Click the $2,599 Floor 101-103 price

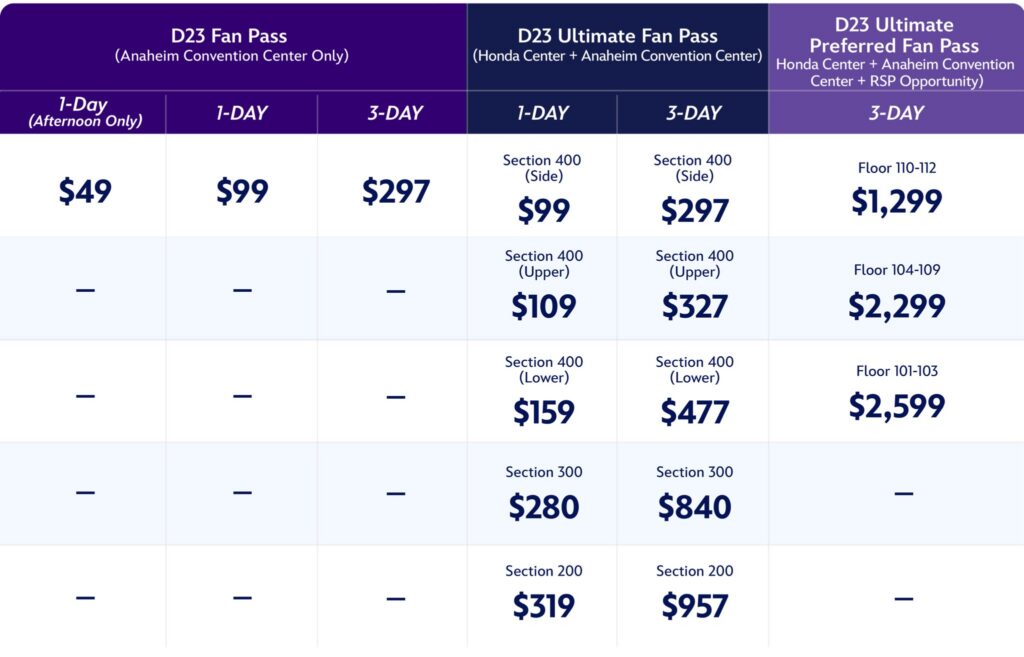point(896,406)
